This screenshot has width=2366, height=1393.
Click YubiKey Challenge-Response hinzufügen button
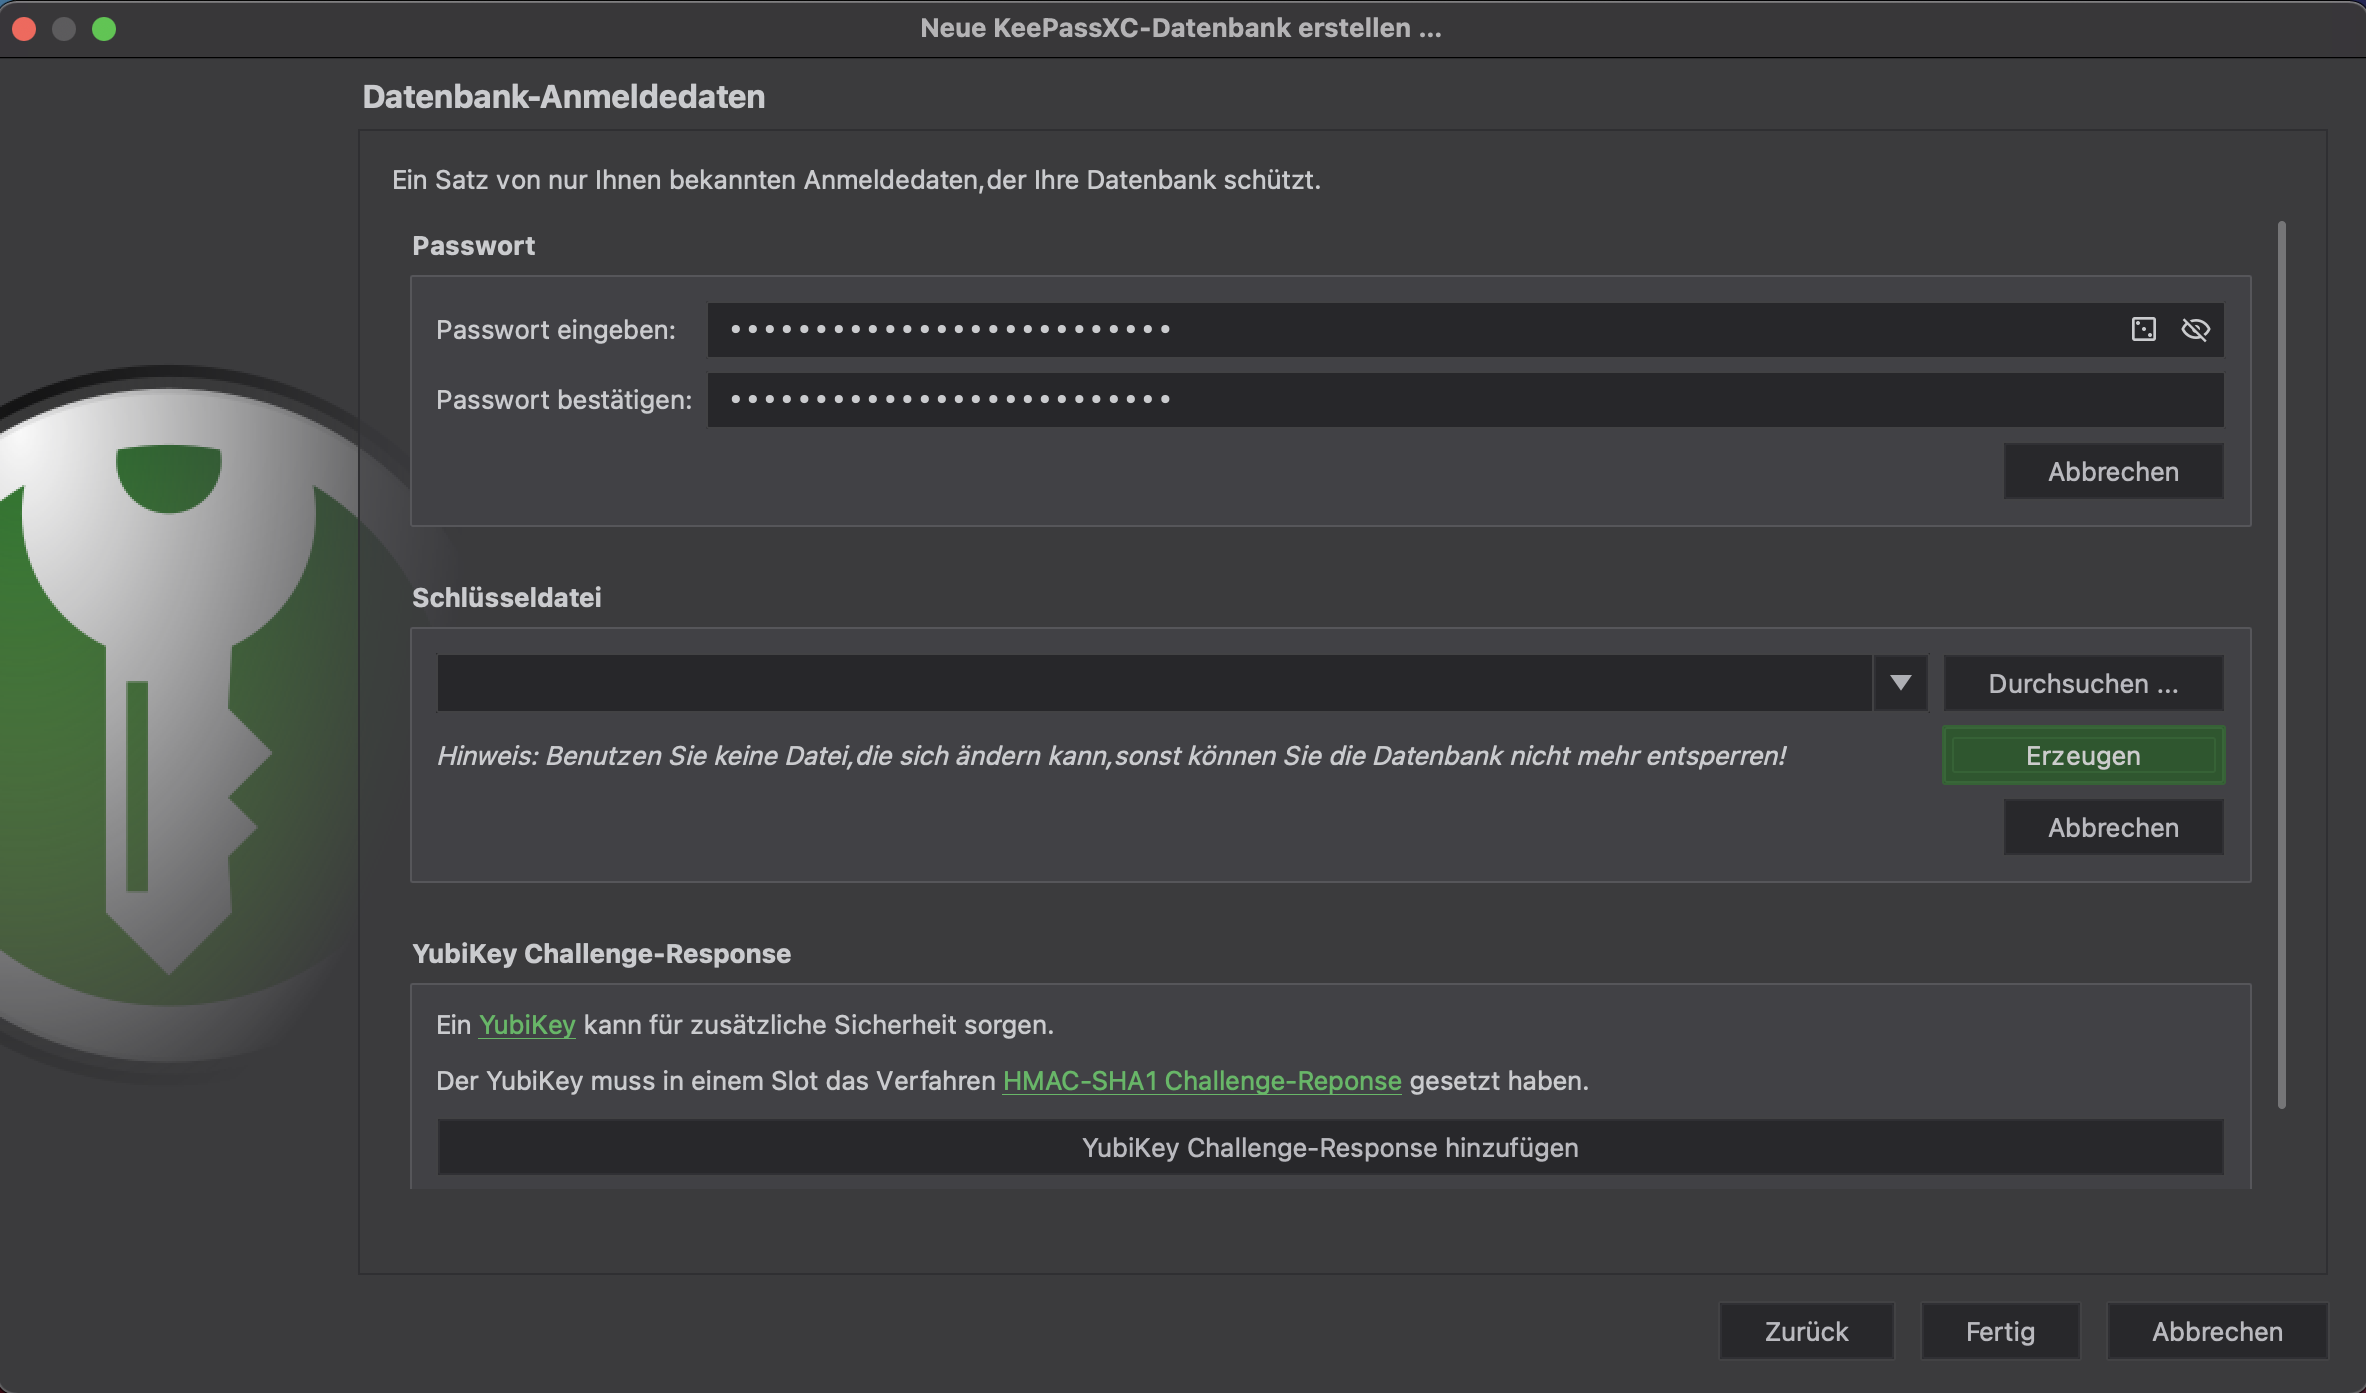(x=1329, y=1147)
